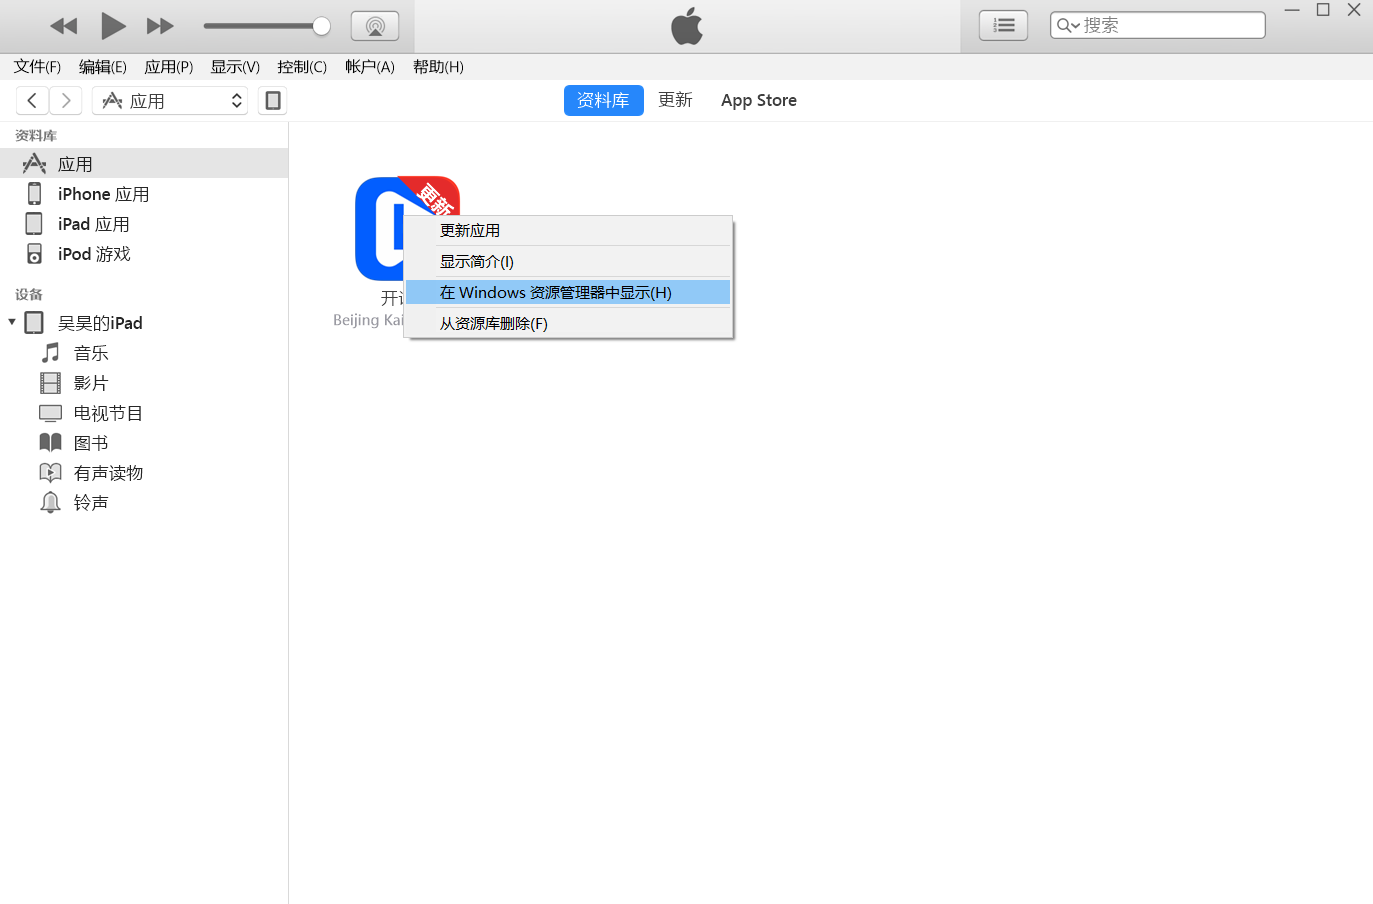The width and height of the screenshot is (1373, 904).
Task: Click the rewind previous track button
Action: coord(64,26)
